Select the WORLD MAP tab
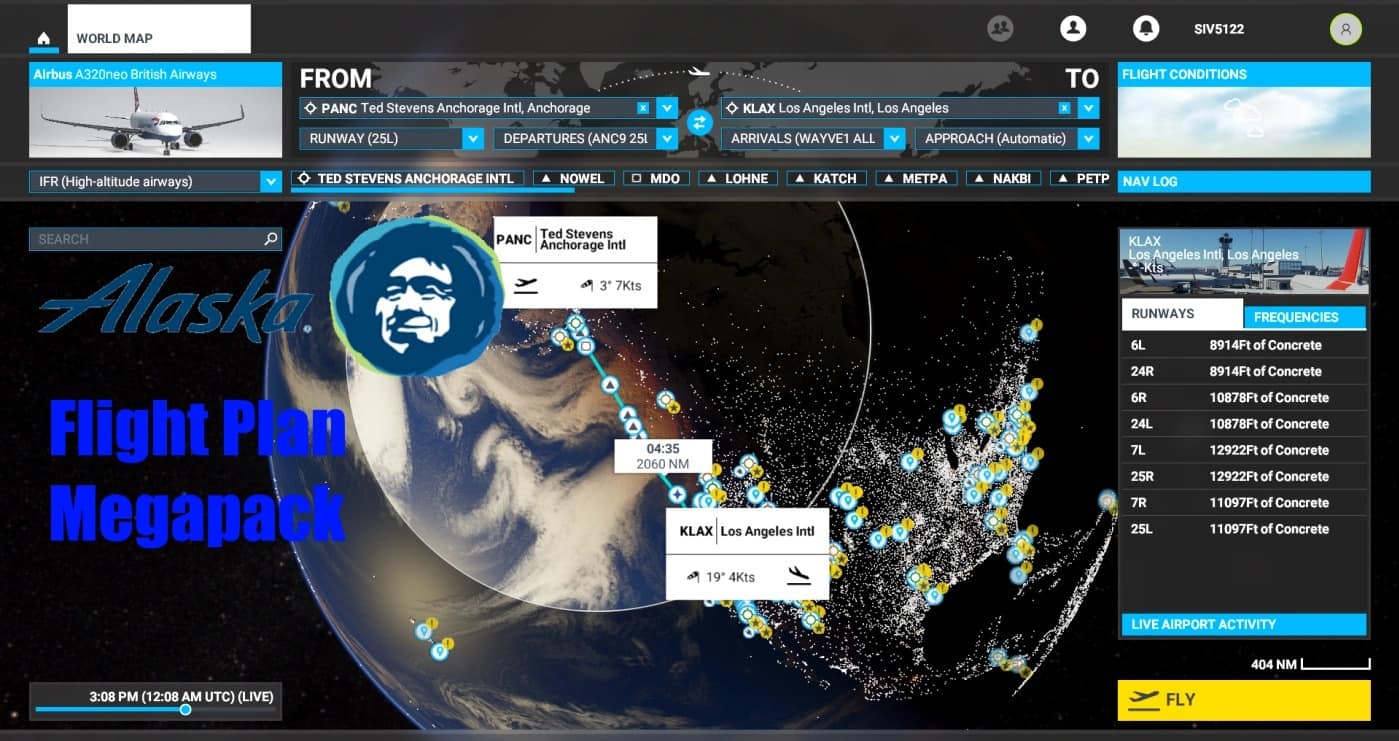1399x741 pixels. point(158,30)
